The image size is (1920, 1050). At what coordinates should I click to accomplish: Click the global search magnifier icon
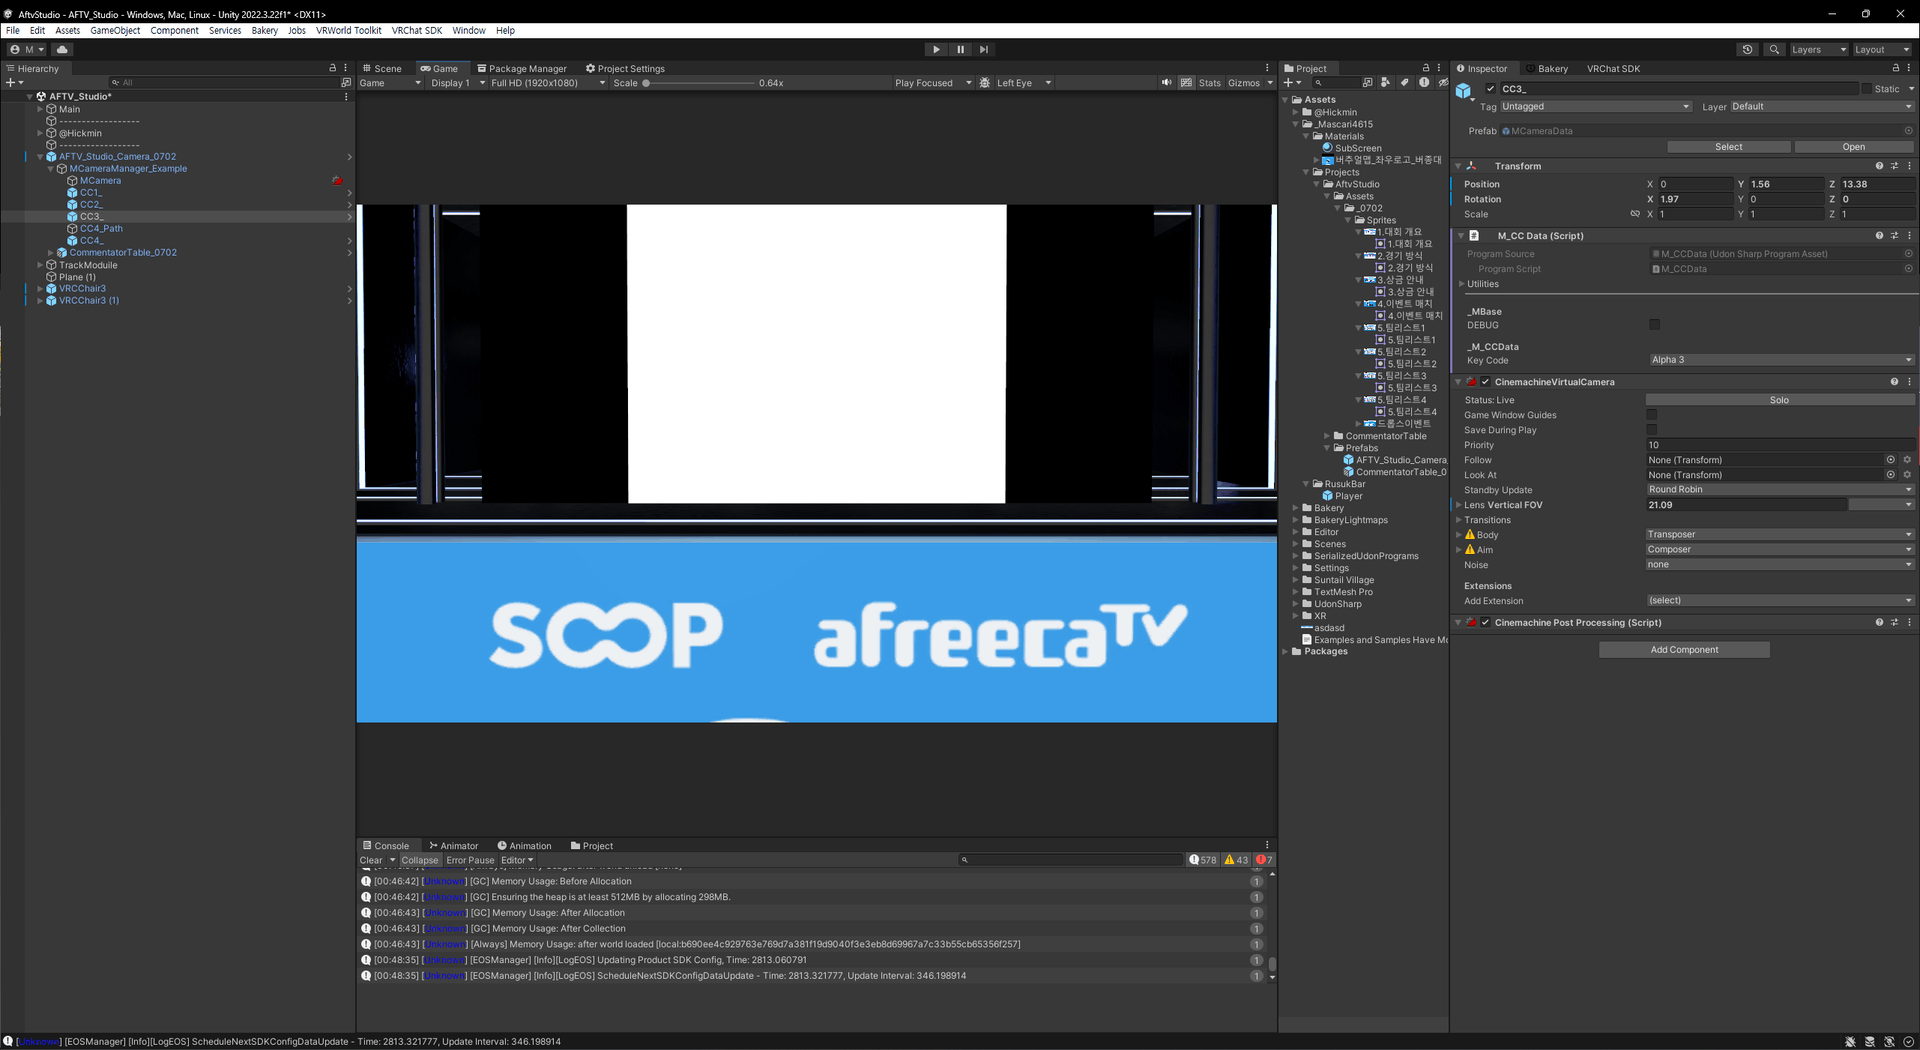1774,49
